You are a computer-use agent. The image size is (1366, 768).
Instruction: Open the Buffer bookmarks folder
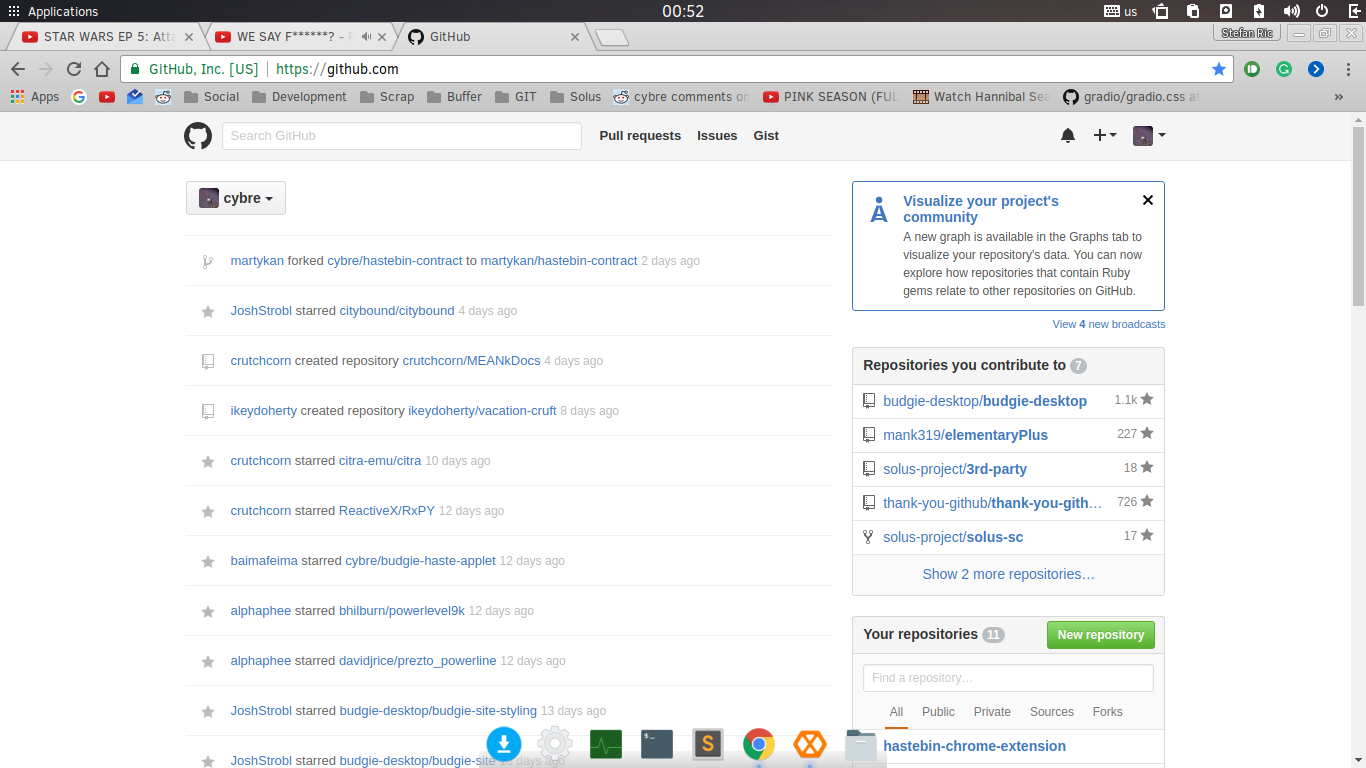(x=454, y=97)
